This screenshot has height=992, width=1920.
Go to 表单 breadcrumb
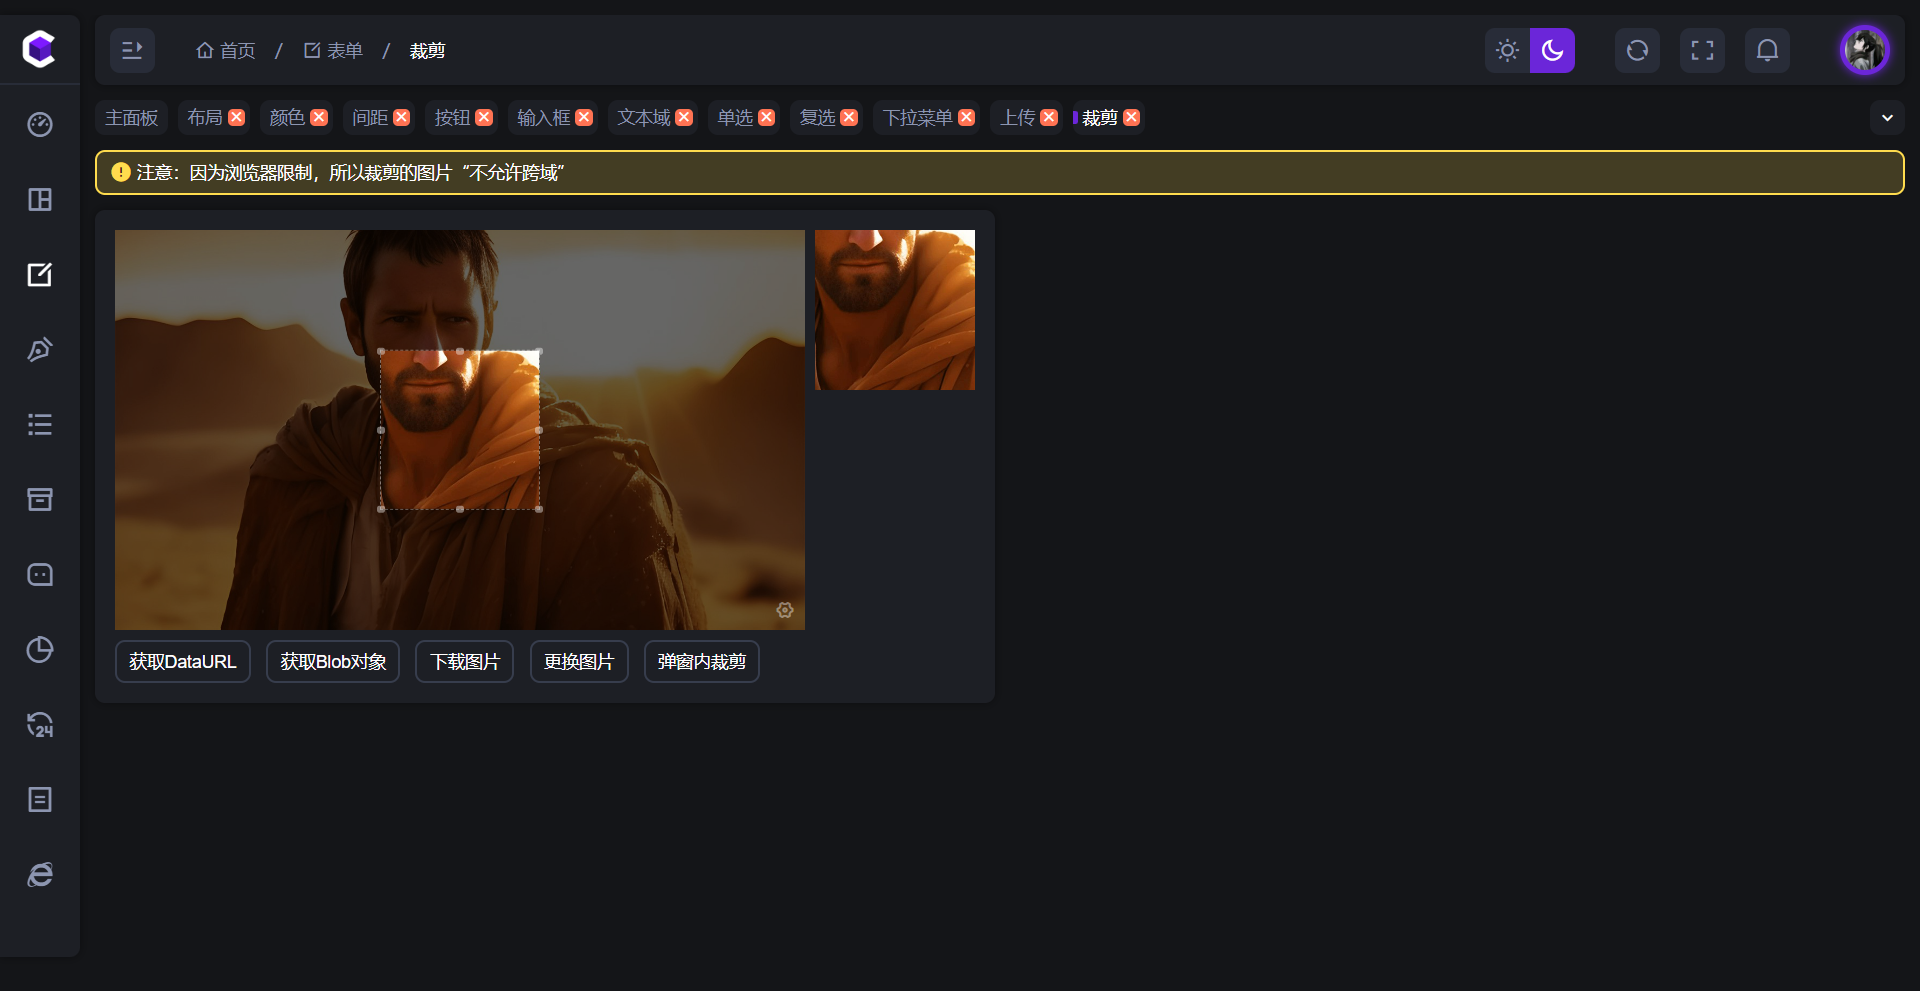[333, 50]
